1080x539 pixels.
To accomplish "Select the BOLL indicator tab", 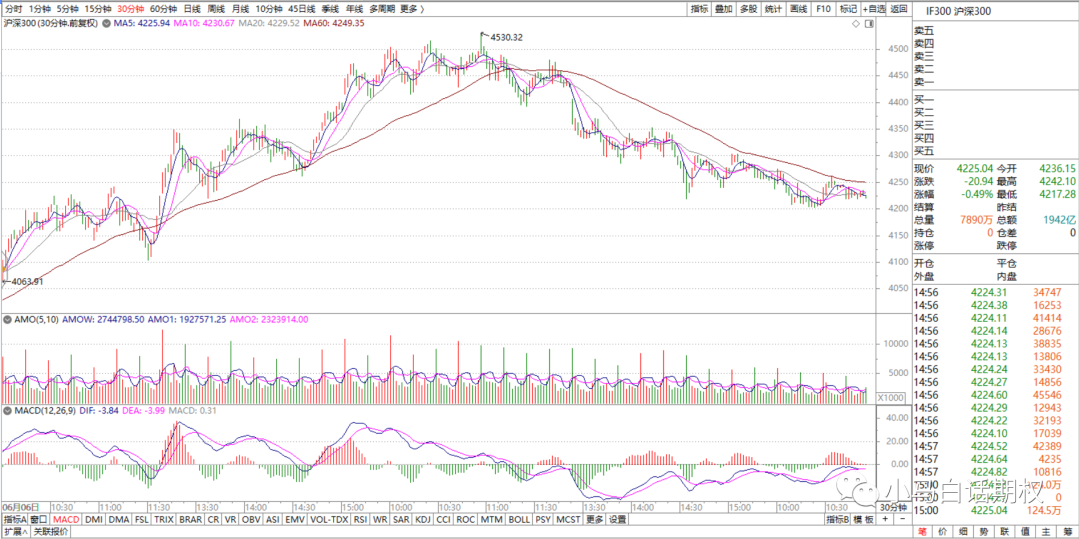I will pos(518,519).
